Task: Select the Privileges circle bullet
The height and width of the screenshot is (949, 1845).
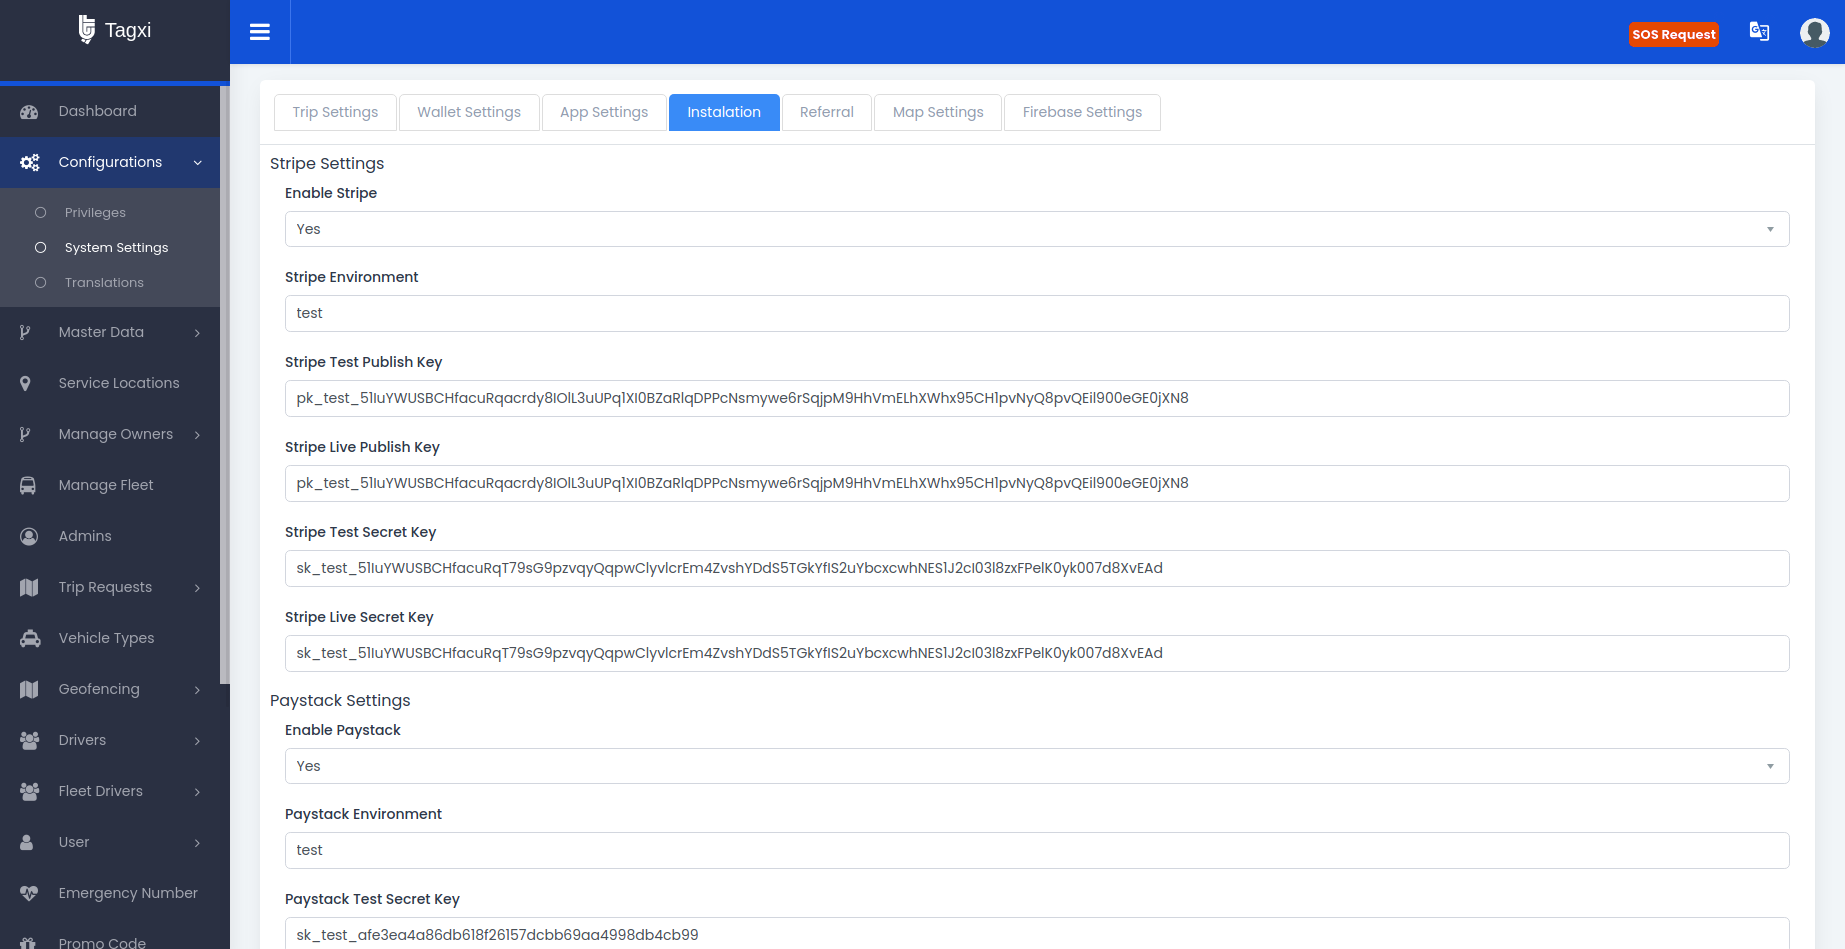Action: coord(41,213)
